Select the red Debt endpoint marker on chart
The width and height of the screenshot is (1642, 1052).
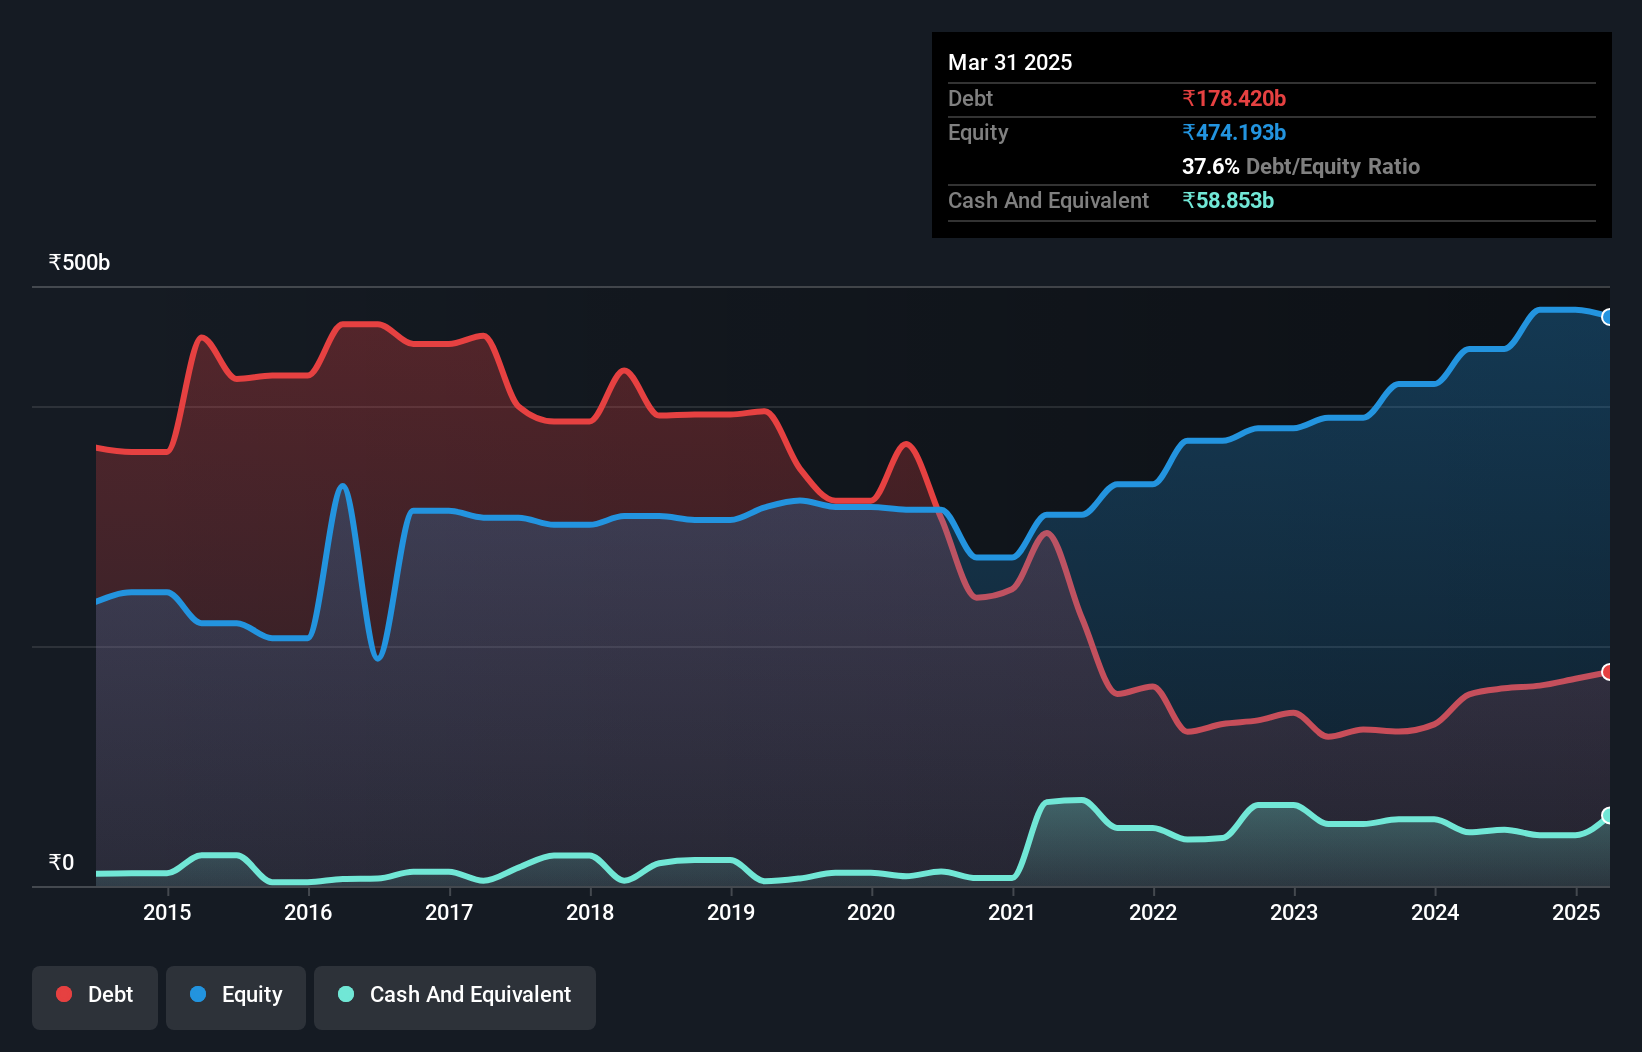tap(1608, 672)
